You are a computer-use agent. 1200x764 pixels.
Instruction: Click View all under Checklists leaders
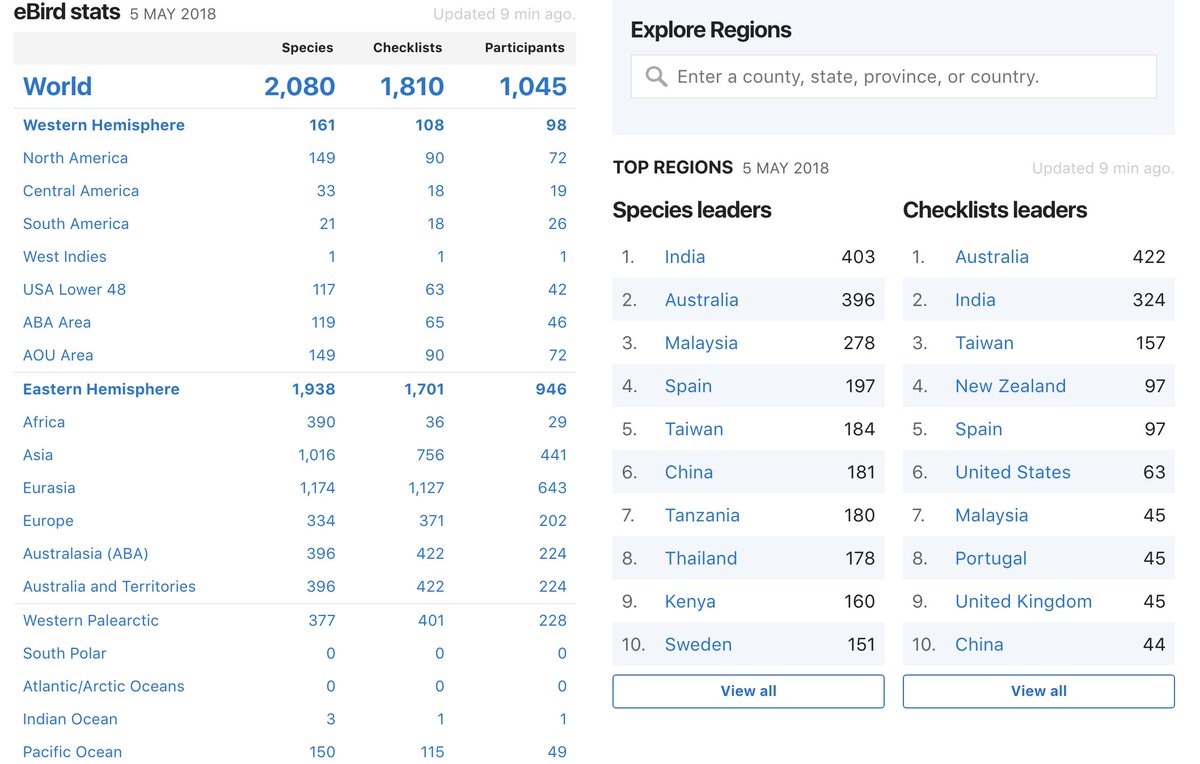point(1038,691)
